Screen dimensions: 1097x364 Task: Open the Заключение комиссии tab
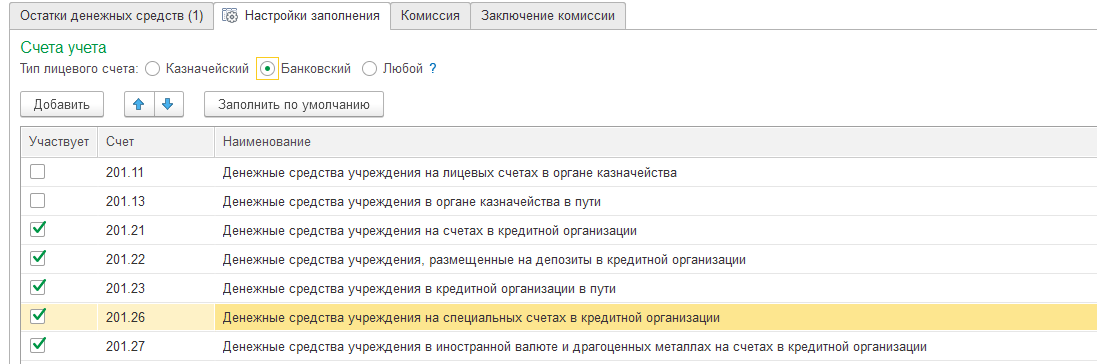click(x=548, y=16)
